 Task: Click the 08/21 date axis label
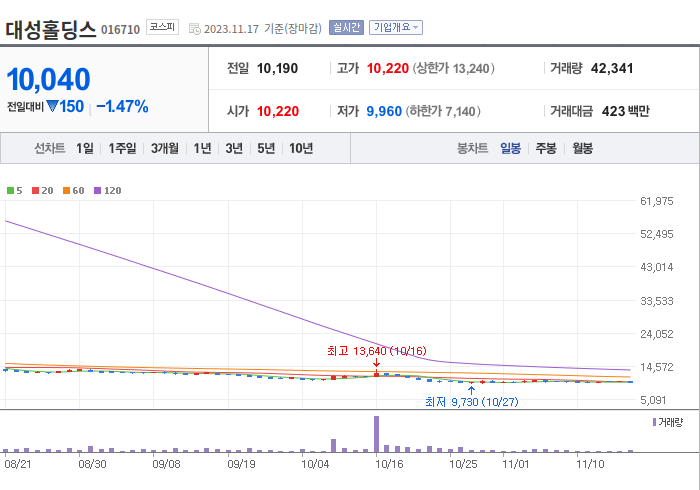(x=18, y=464)
